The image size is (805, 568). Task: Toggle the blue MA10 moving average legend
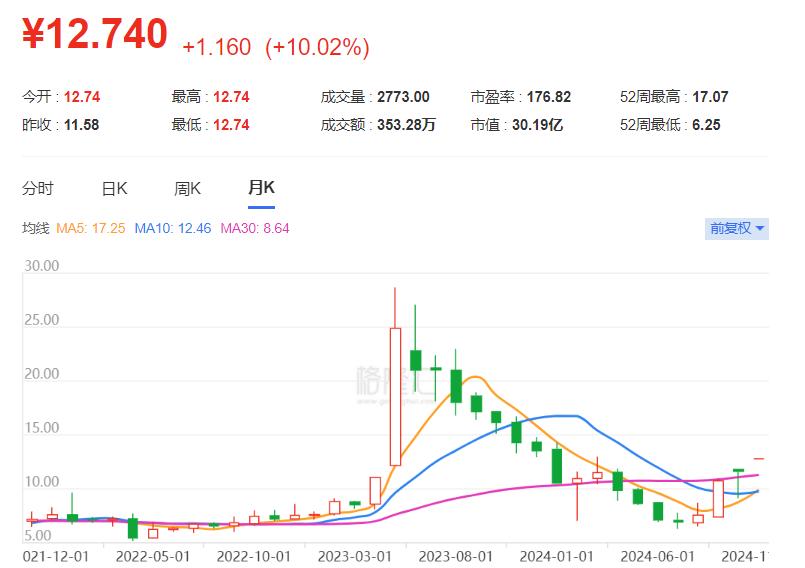point(172,229)
